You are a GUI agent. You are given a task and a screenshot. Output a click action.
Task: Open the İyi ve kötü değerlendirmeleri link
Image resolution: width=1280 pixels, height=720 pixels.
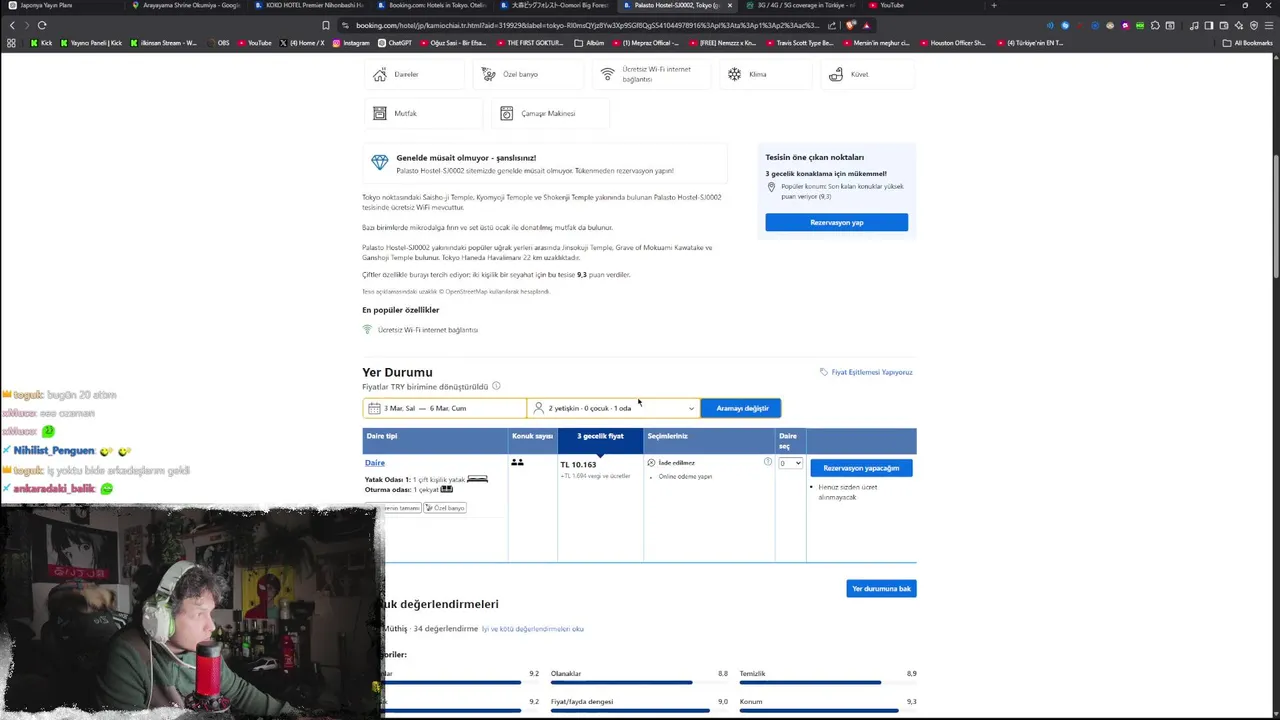532,629
